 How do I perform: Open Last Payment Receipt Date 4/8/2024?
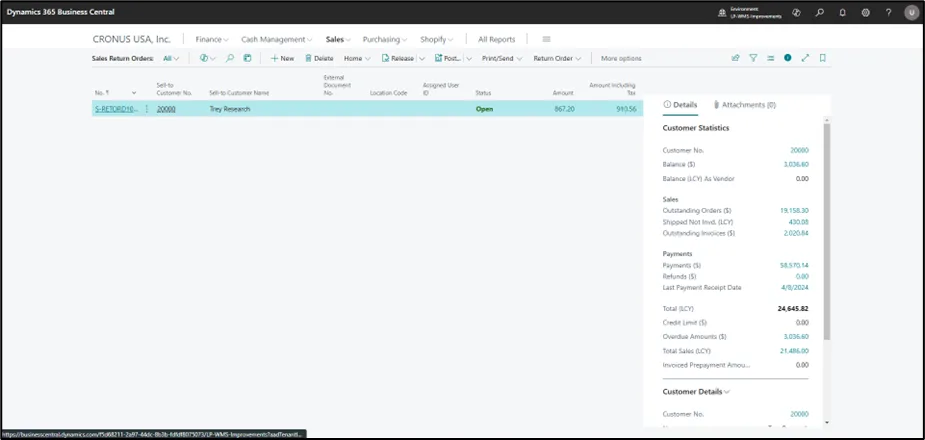(796, 288)
